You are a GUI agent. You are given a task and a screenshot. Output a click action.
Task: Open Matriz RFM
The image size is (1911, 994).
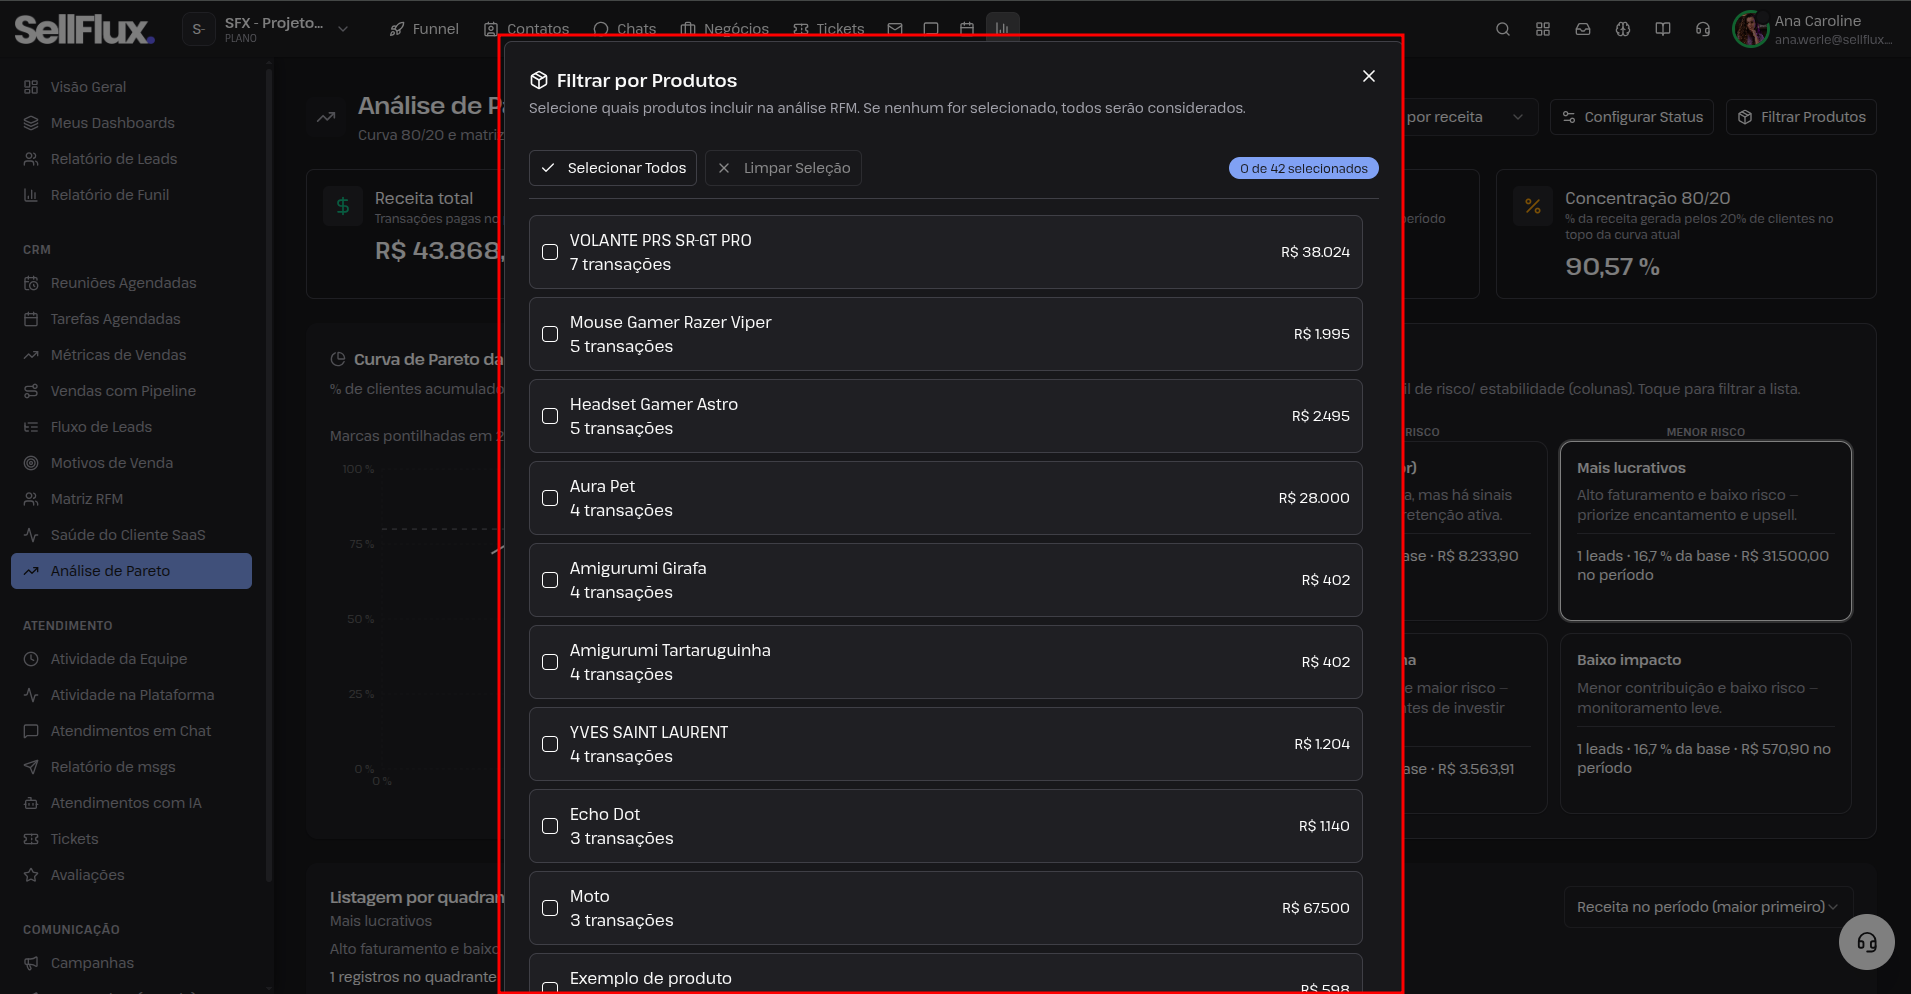pyautogui.click(x=131, y=499)
